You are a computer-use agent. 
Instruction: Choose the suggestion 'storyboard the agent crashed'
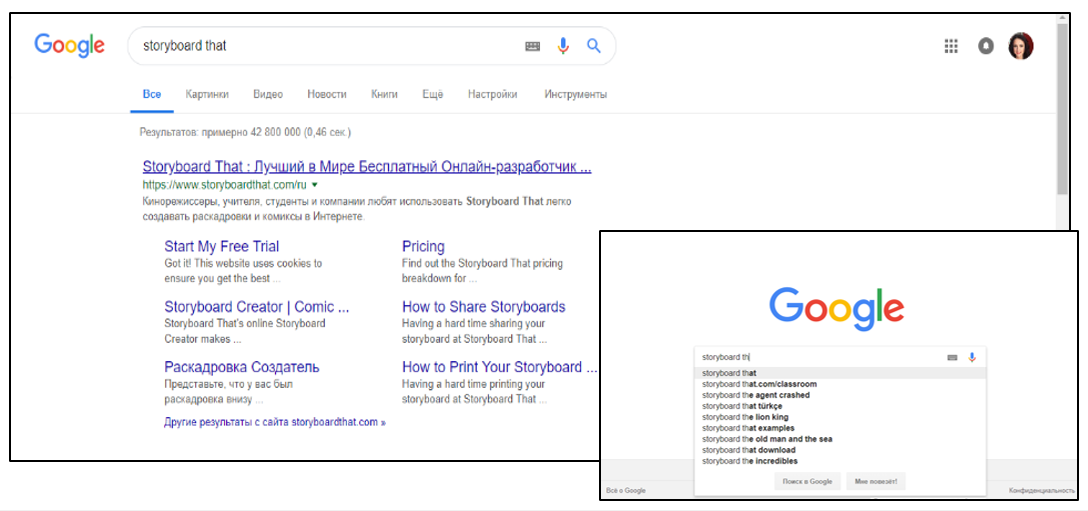[840, 395]
